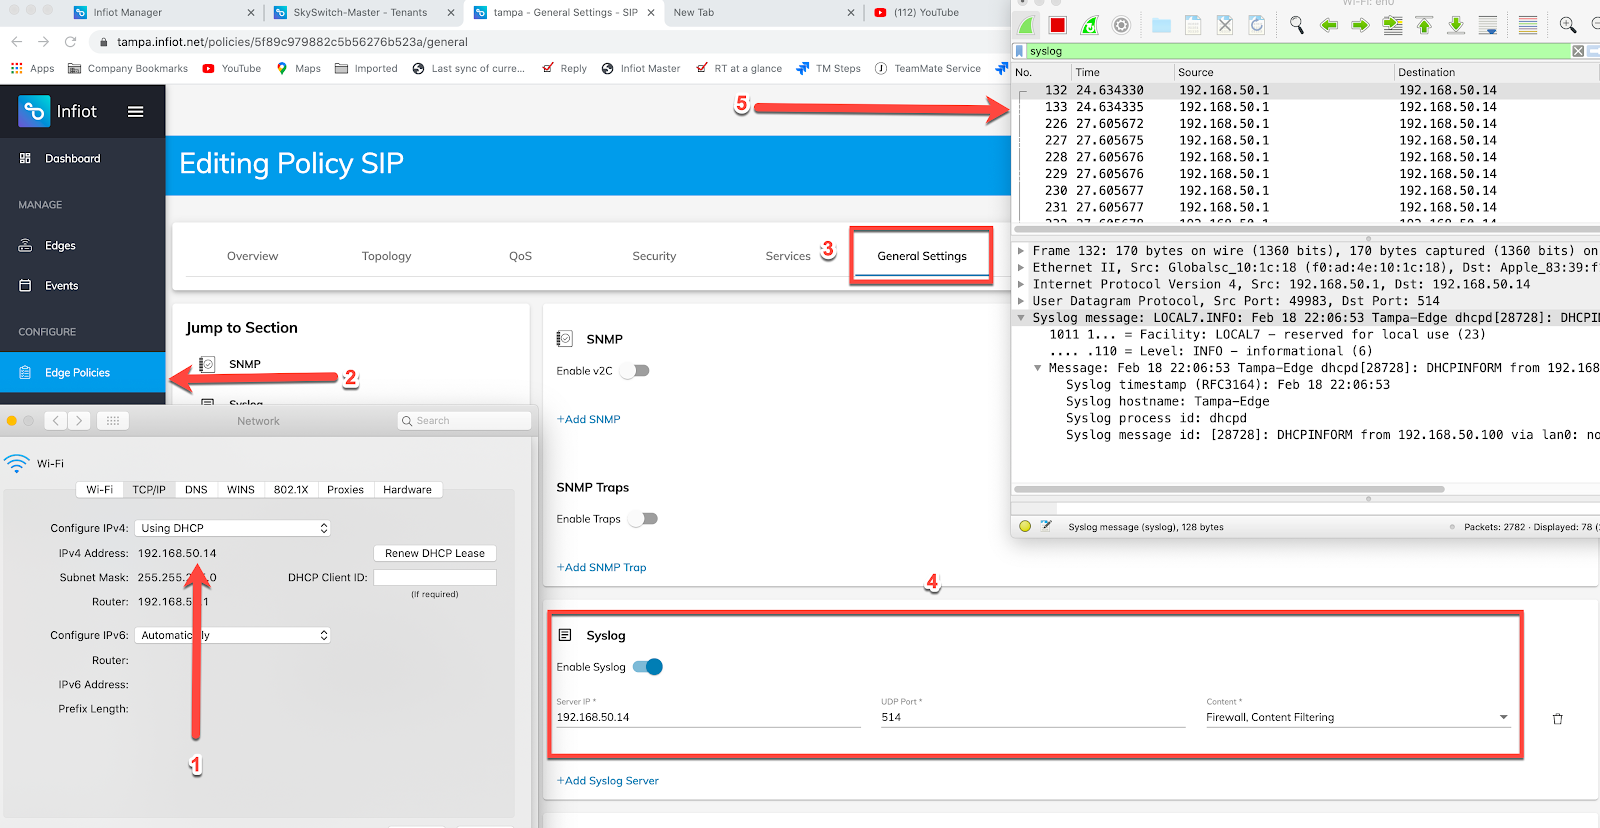
Task: Click the +Add SNMP Trap link
Action: coord(602,567)
